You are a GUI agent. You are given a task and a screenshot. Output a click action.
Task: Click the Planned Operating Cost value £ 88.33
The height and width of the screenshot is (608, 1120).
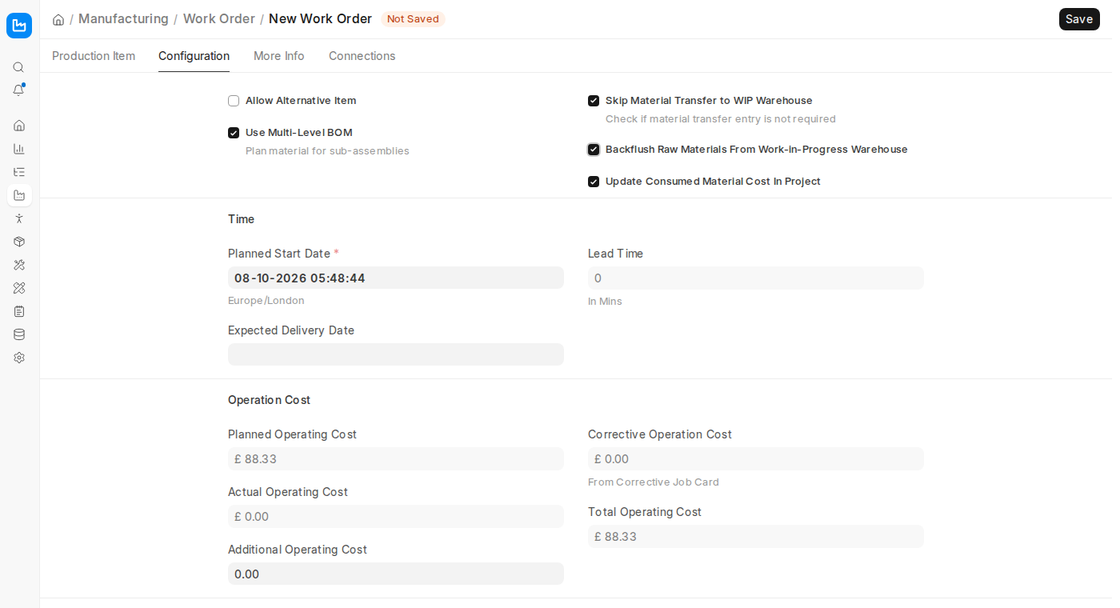396,459
